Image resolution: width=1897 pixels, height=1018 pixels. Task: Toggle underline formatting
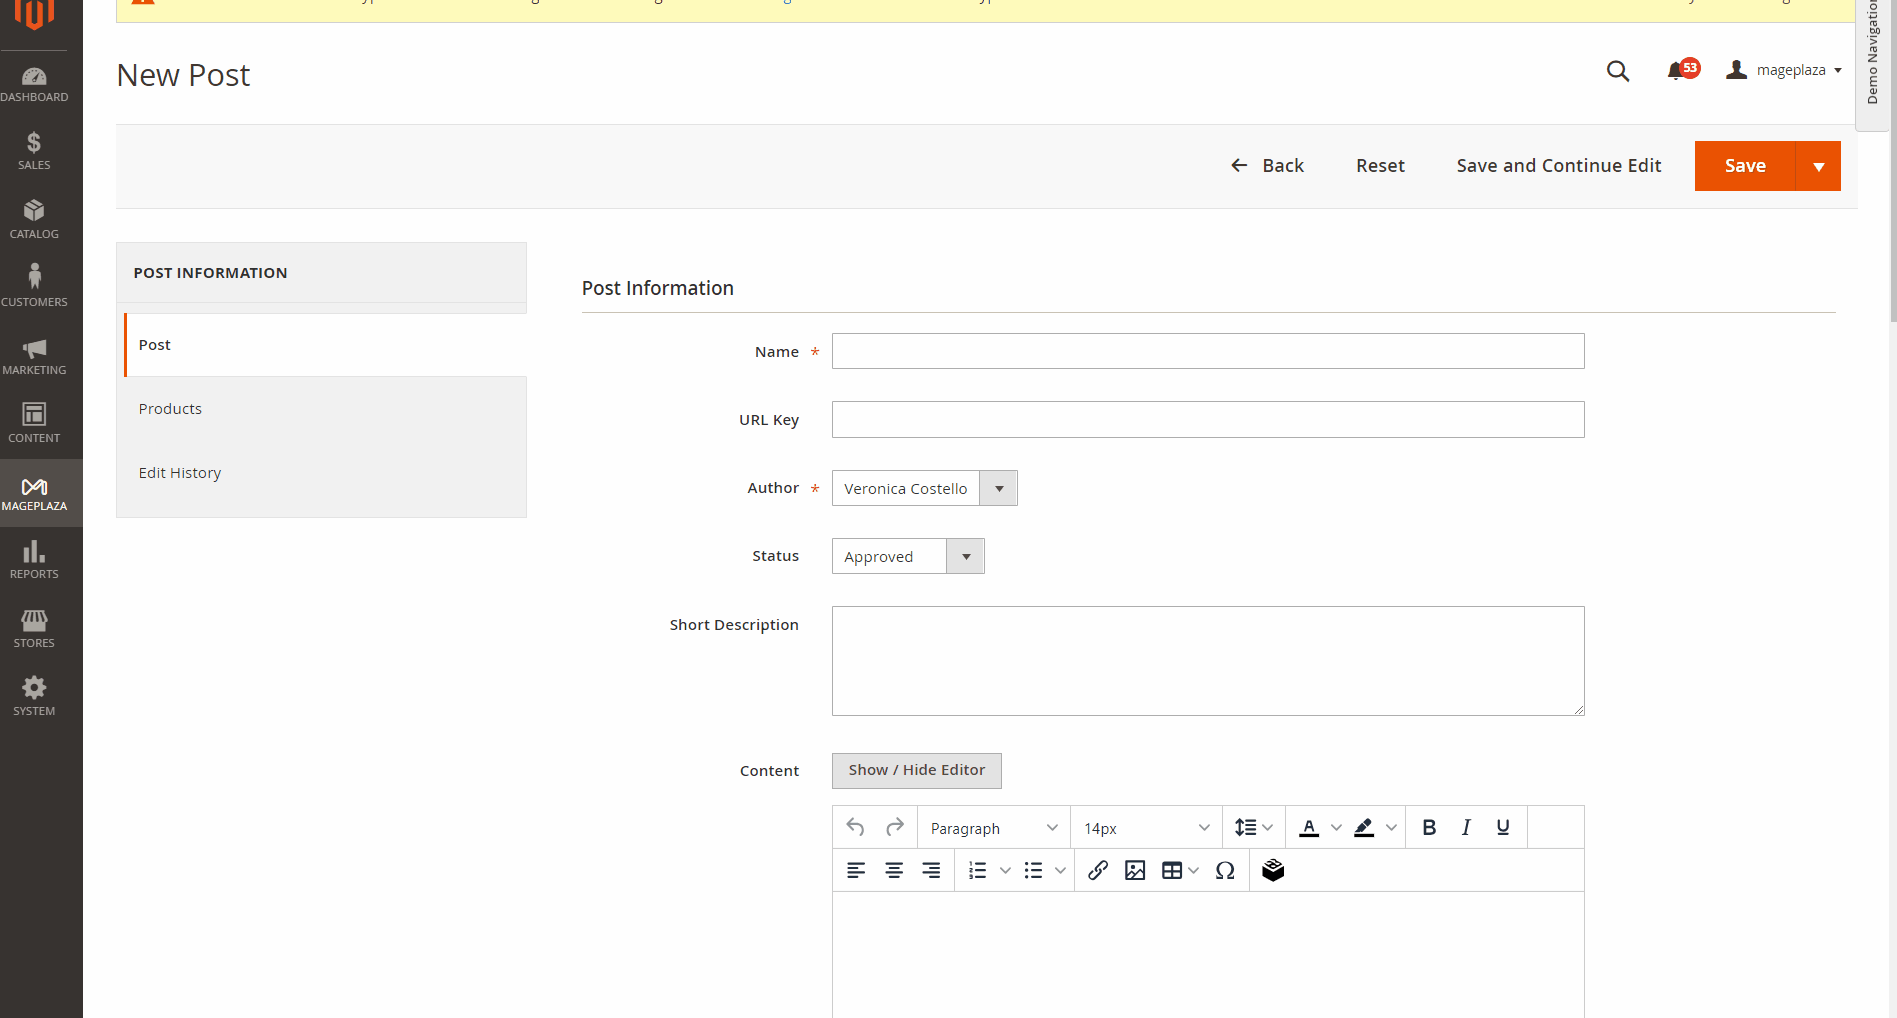point(1502,827)
